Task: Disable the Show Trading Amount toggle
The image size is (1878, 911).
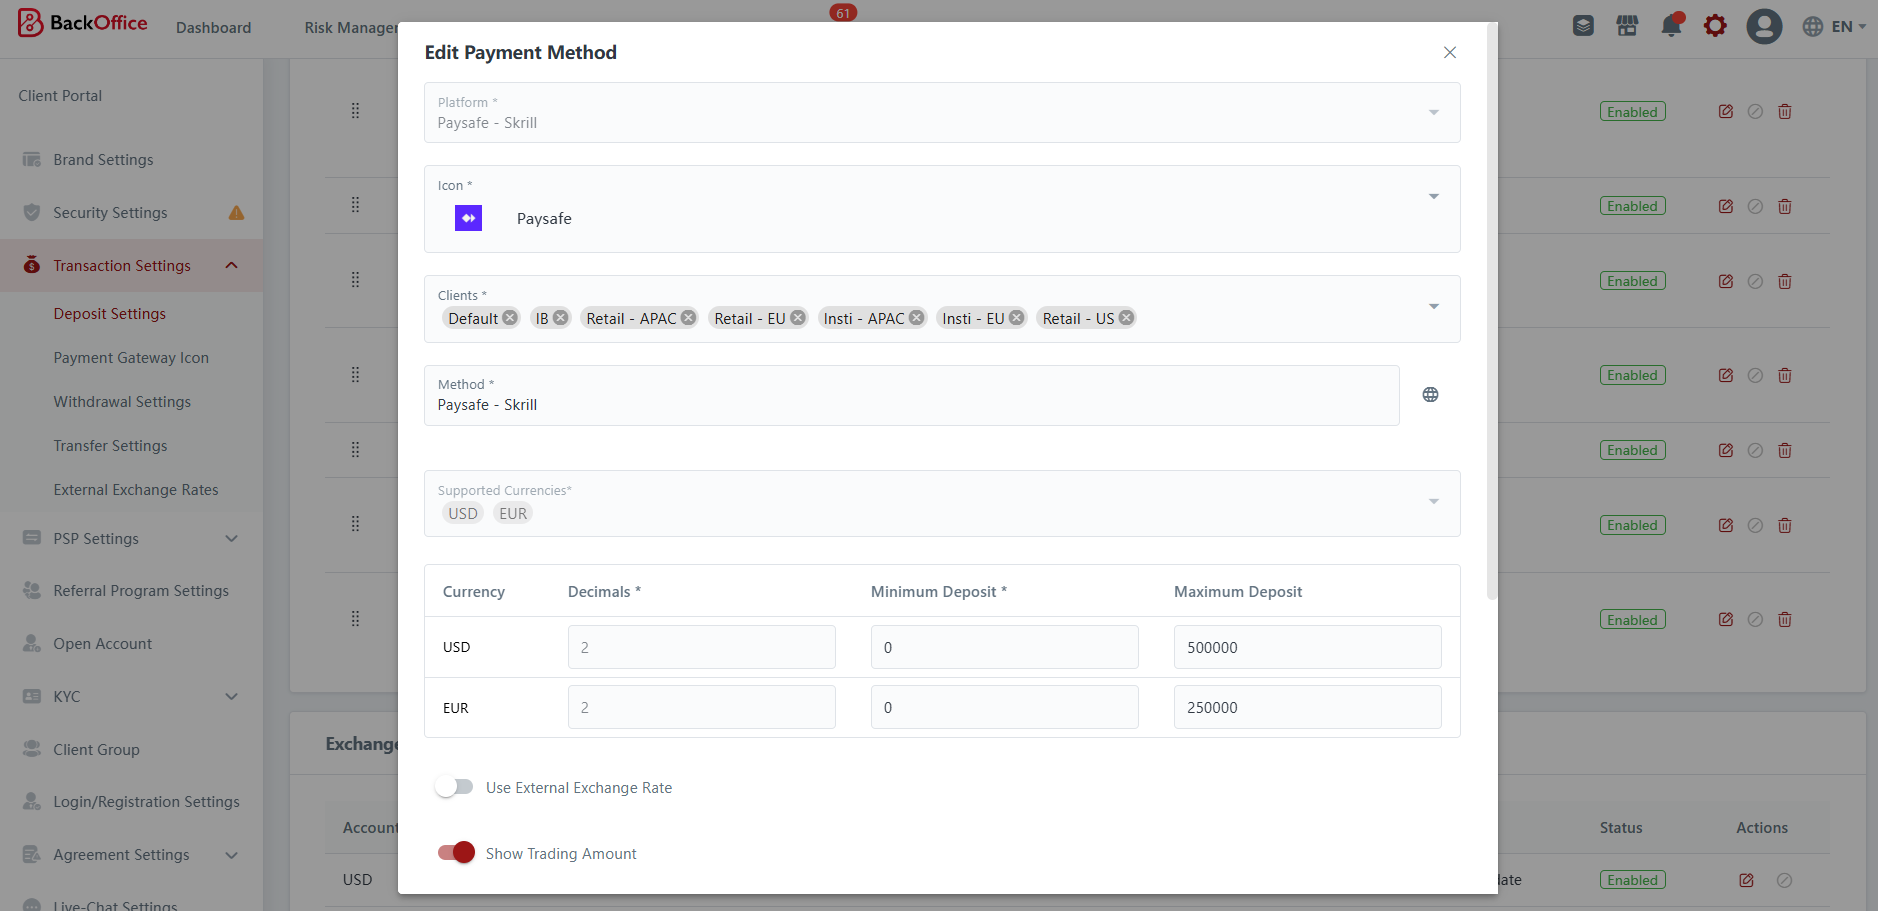Action: (456, 853)
